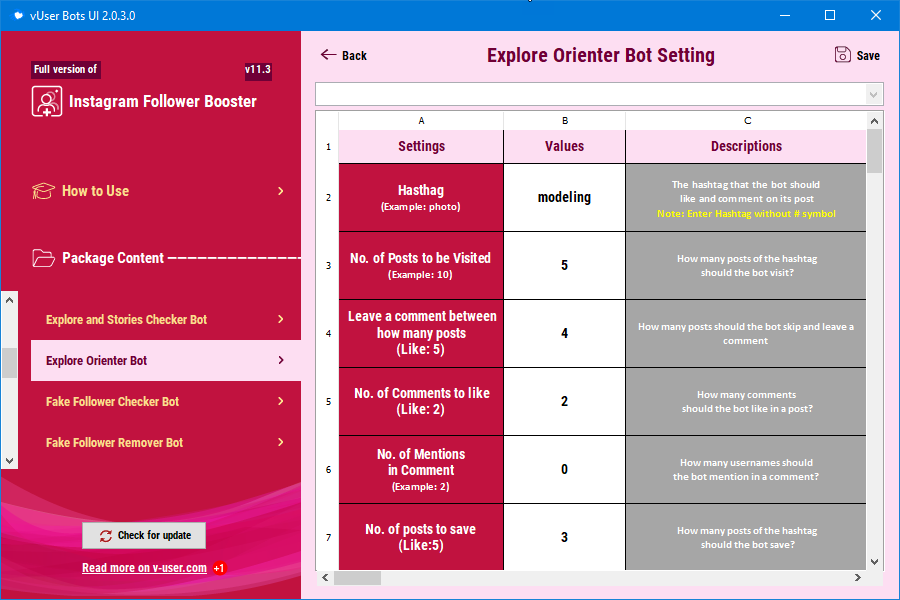Click sidebar list scroll down arrow
Screen dimensions: 900x600
point(9,460)
